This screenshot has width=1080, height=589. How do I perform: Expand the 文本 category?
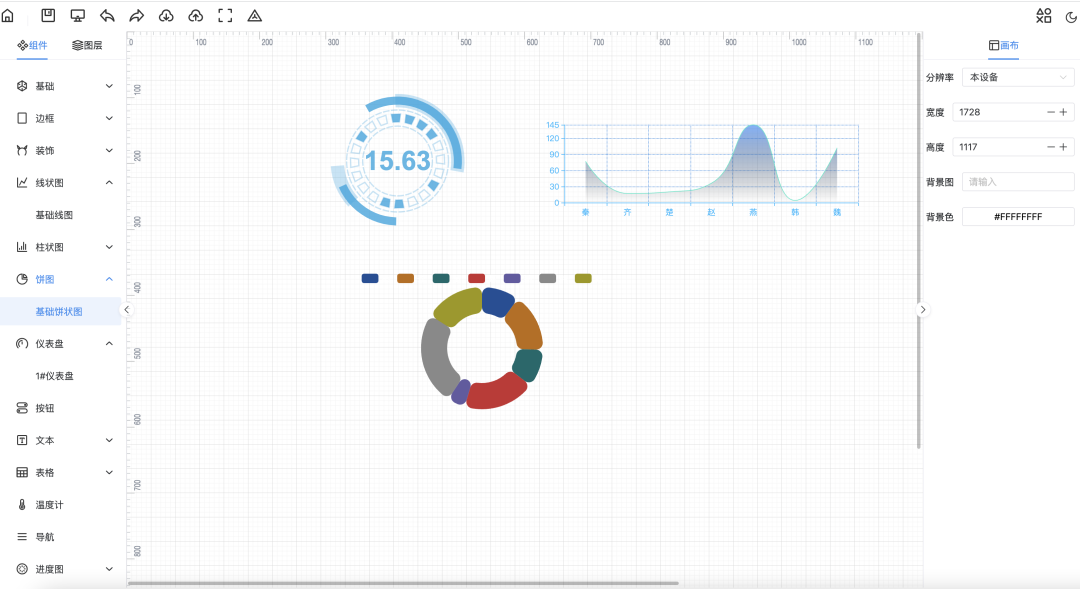[x=64, y=440]
